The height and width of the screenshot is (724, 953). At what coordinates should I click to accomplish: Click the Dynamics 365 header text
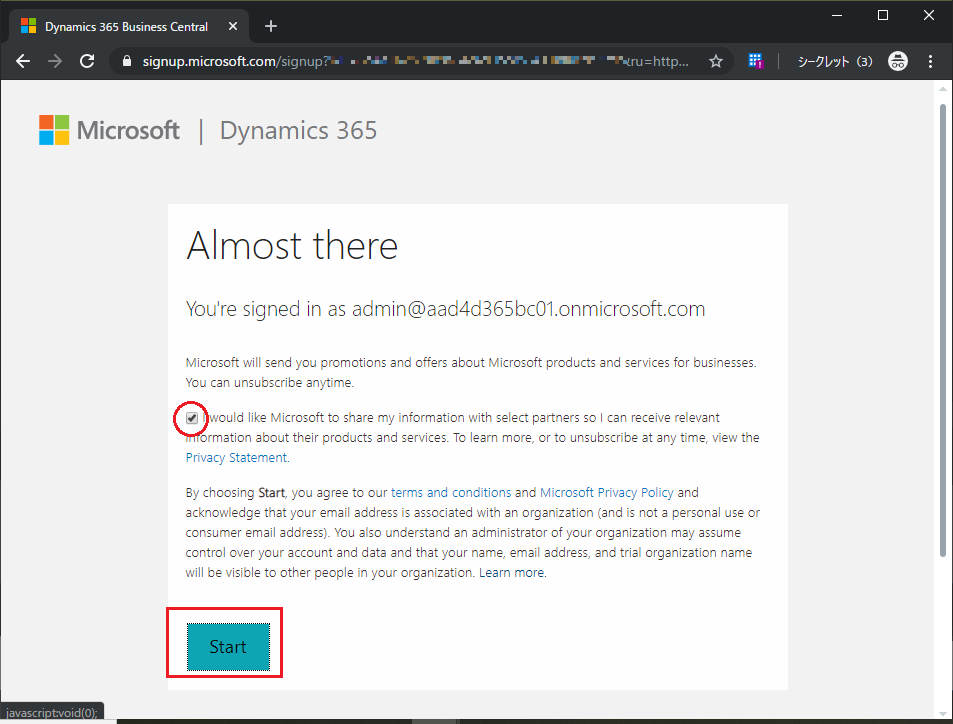[298, 130]
